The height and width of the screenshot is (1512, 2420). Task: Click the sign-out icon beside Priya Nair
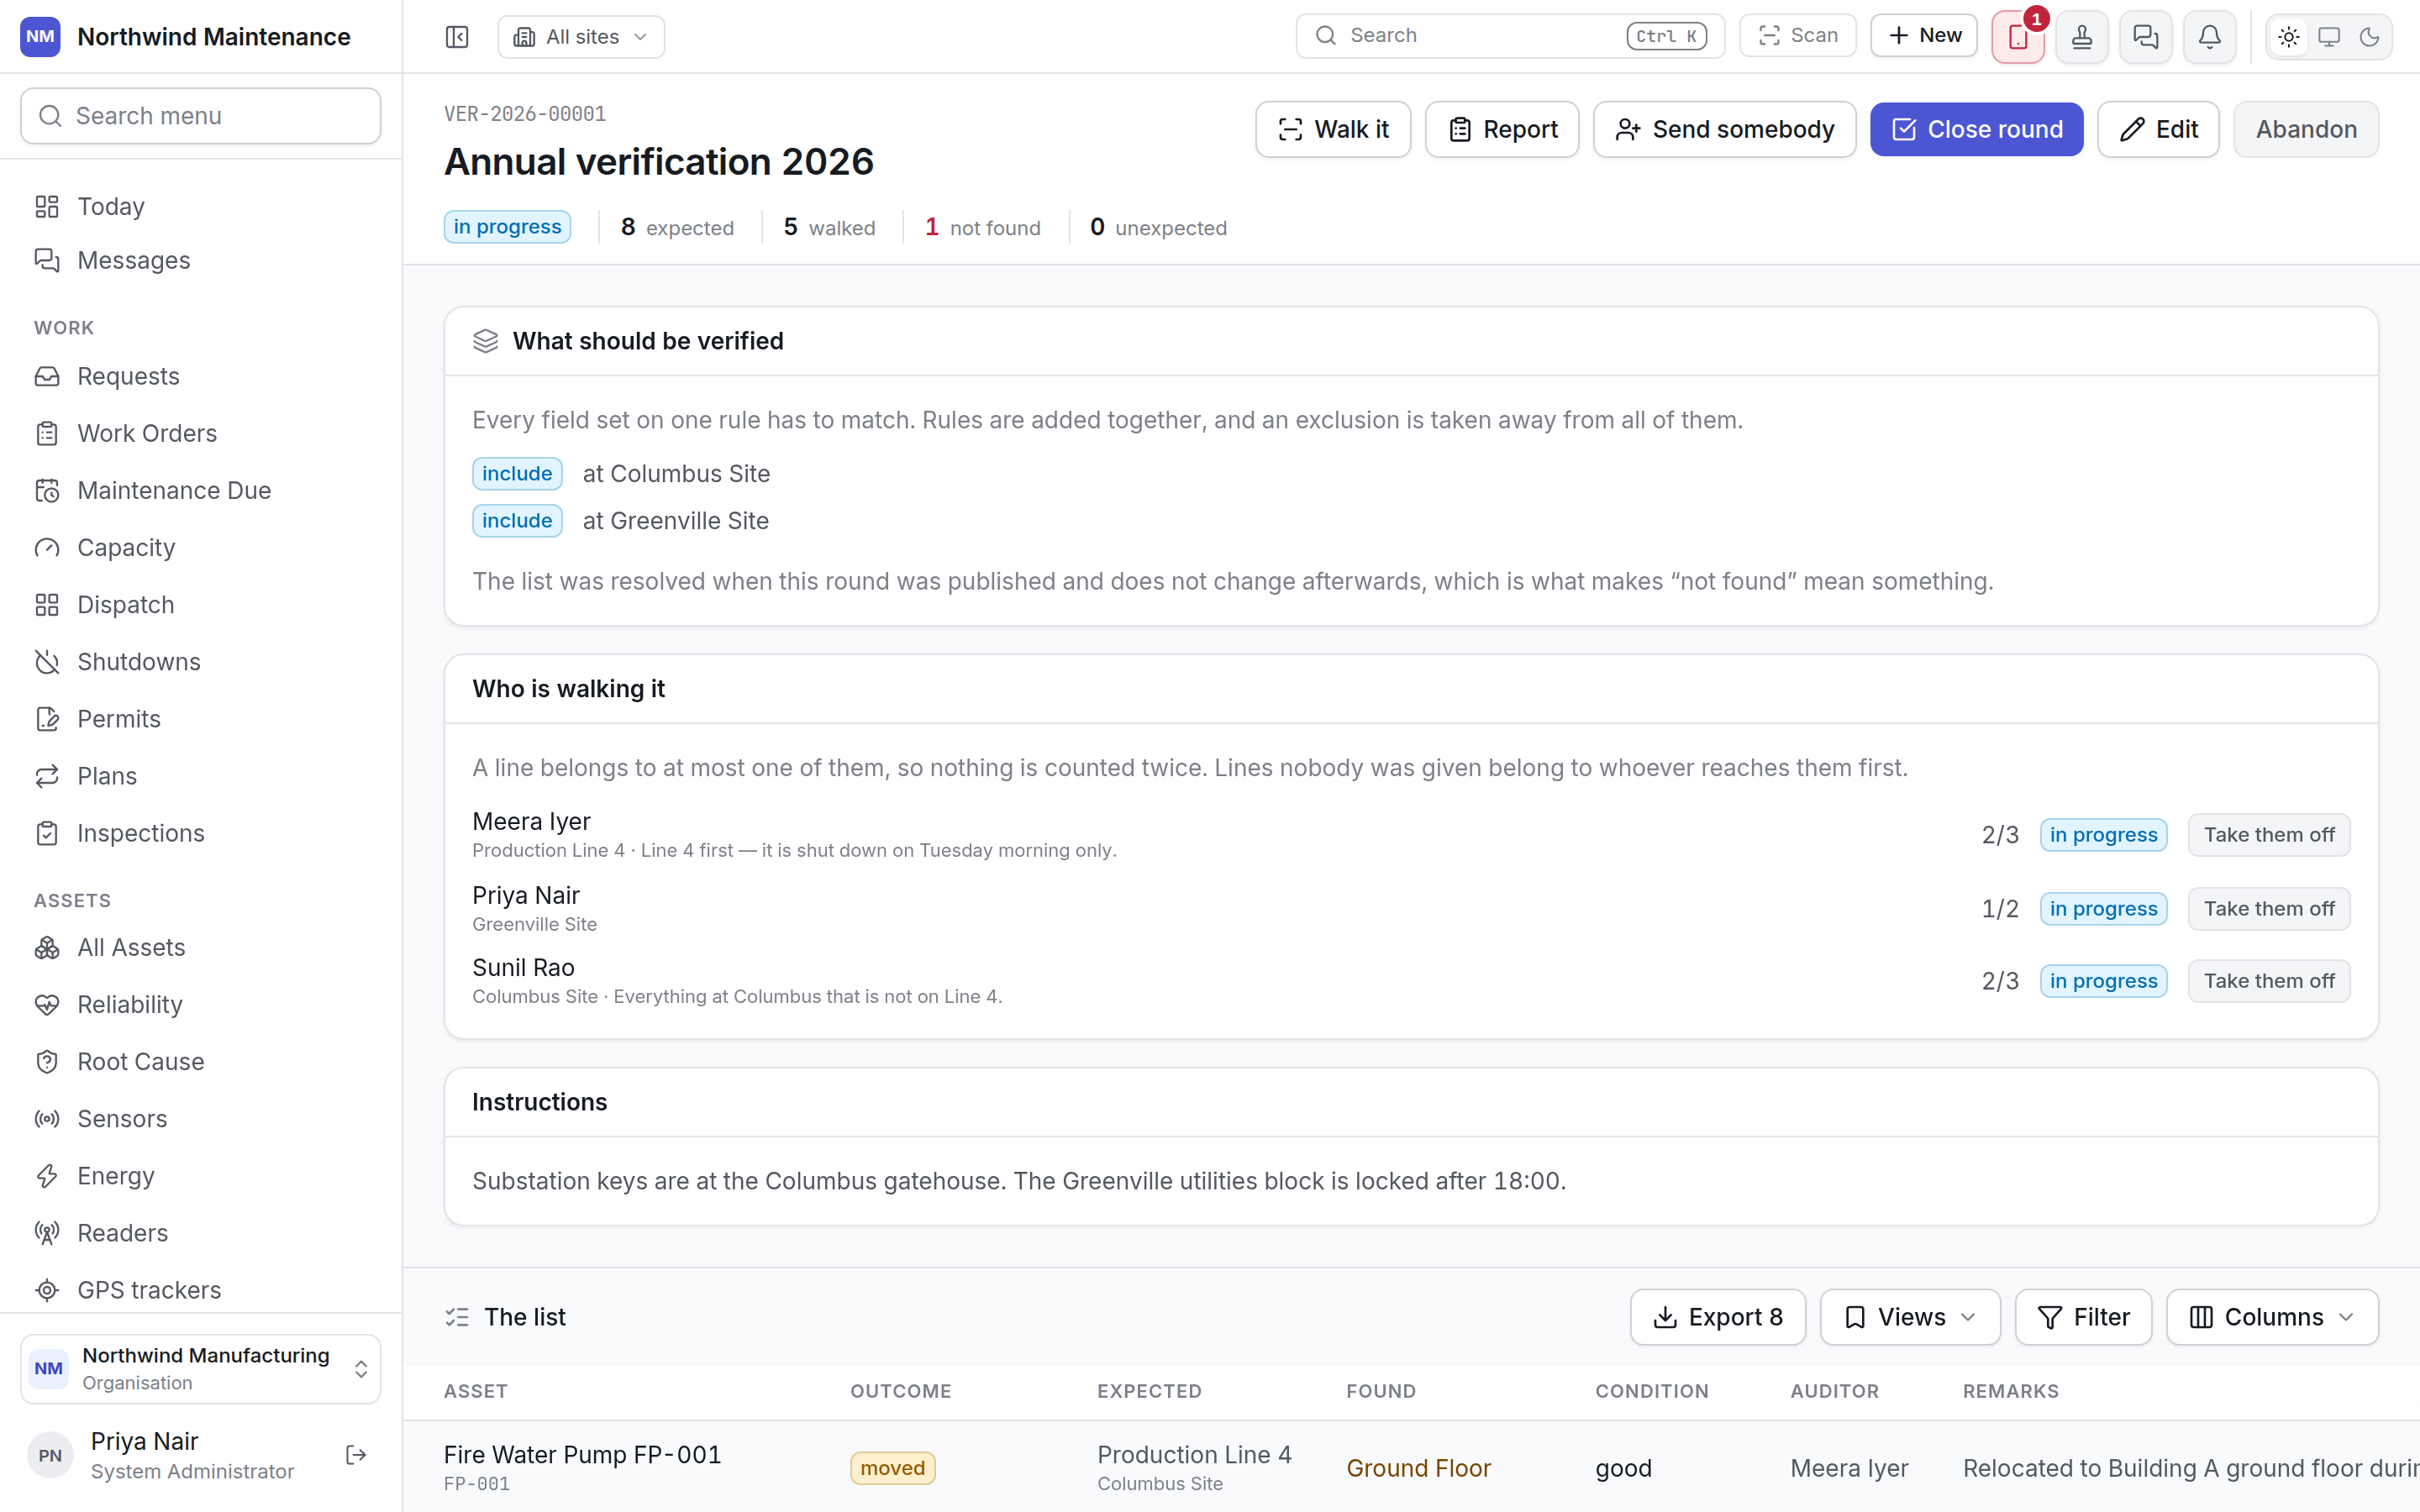coord(356,1455)
